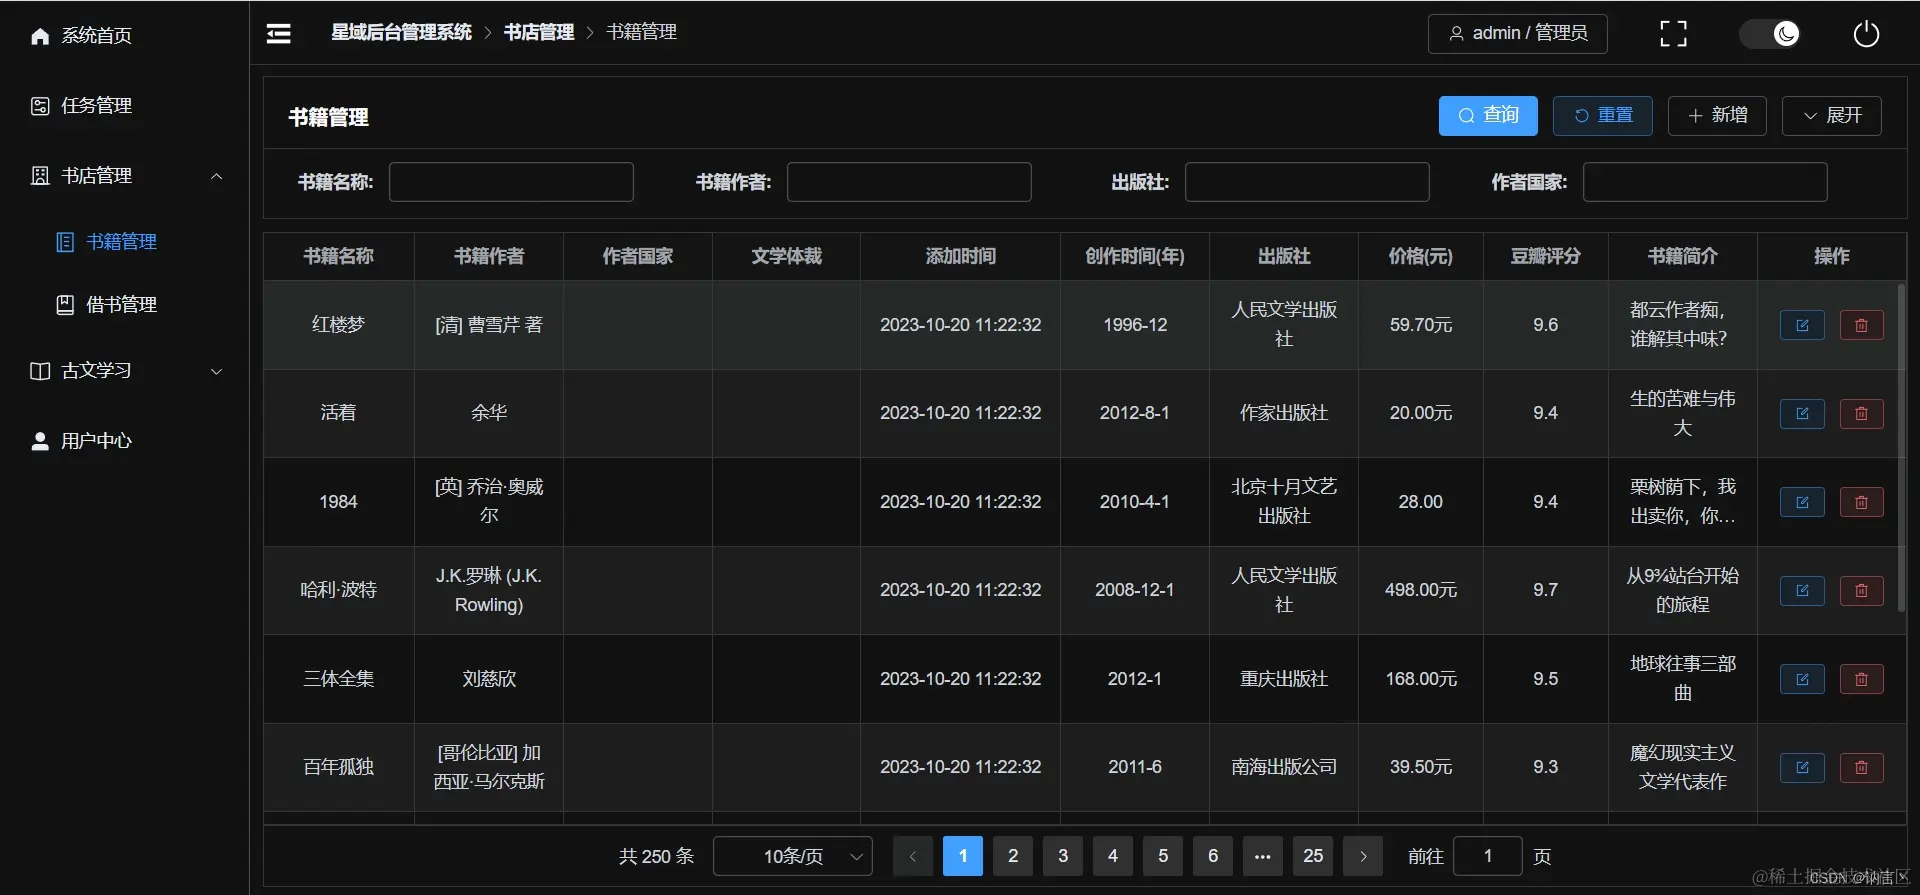The height and width of the screenshot is (895, 1920).
Task: Click 星域后台管理系统 breadcrumb link
Action: 401,32
